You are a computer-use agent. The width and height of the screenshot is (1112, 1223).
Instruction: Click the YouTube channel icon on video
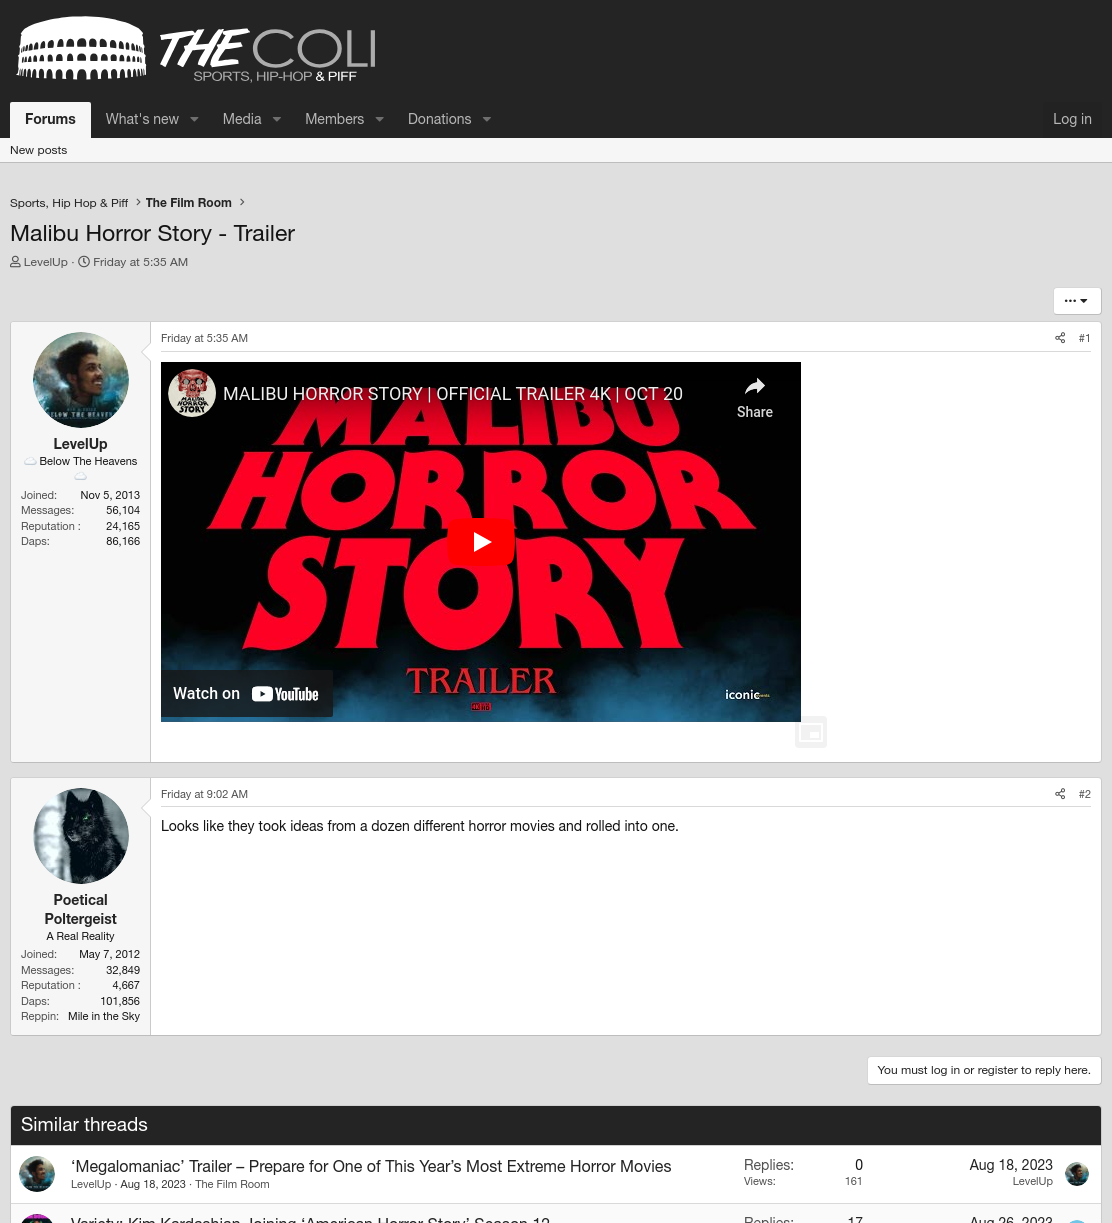pyautogui.click(x=192, y=393)
